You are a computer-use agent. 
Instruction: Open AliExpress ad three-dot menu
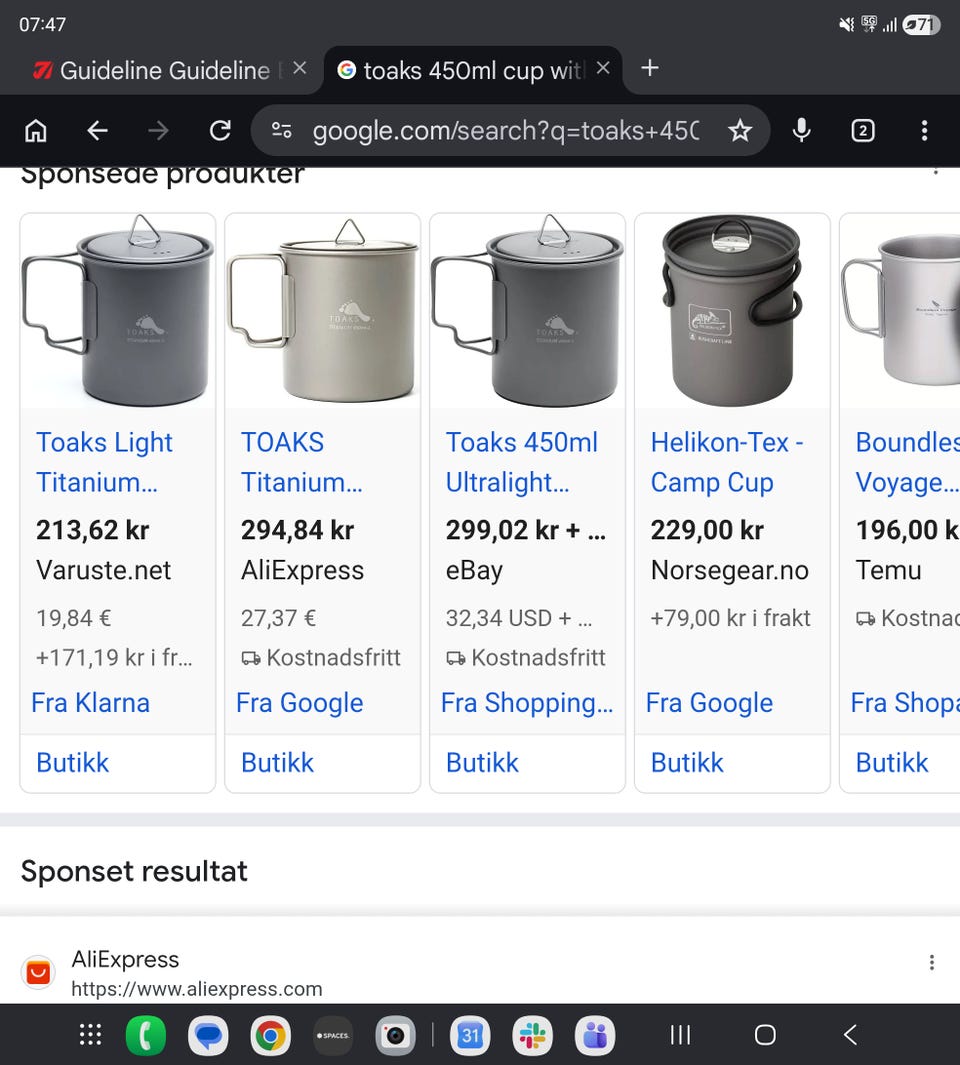(931, 962)
